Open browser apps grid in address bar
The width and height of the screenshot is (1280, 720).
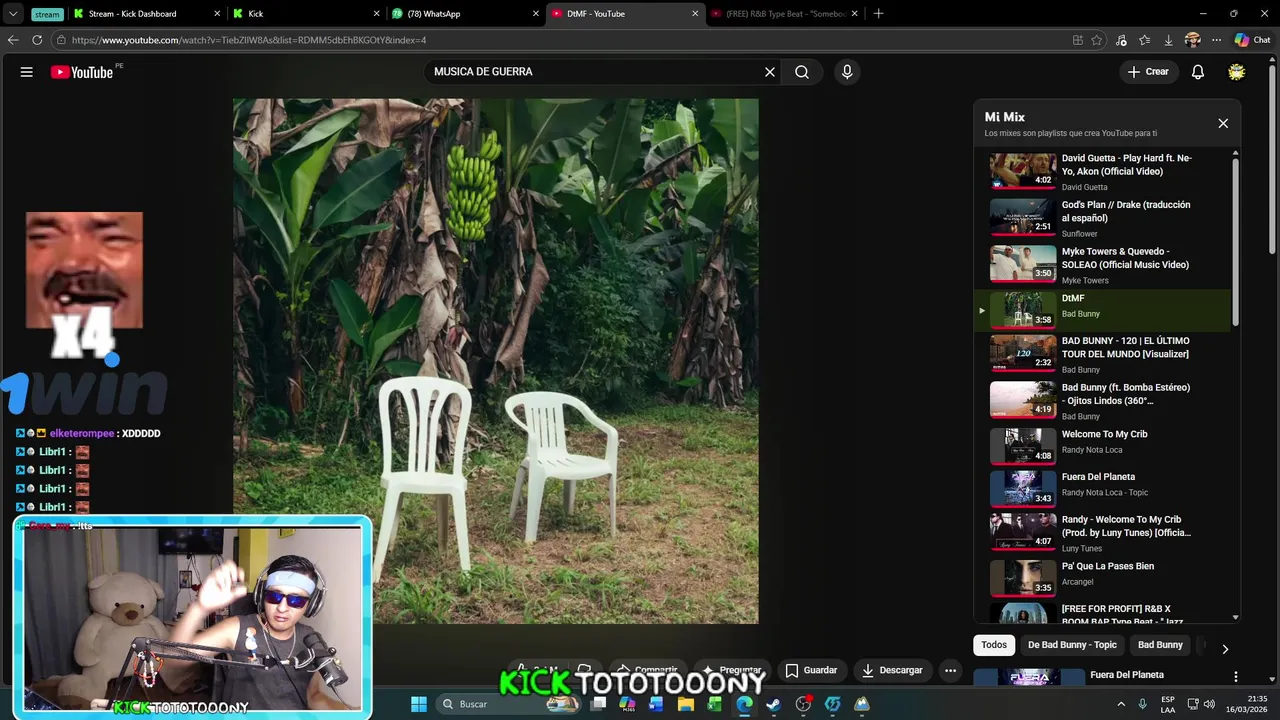1077,40
